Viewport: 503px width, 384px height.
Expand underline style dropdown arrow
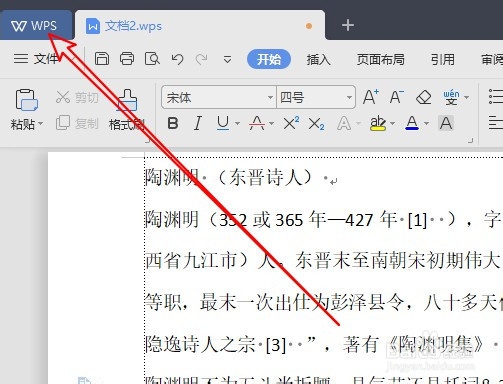click(237, 124)
